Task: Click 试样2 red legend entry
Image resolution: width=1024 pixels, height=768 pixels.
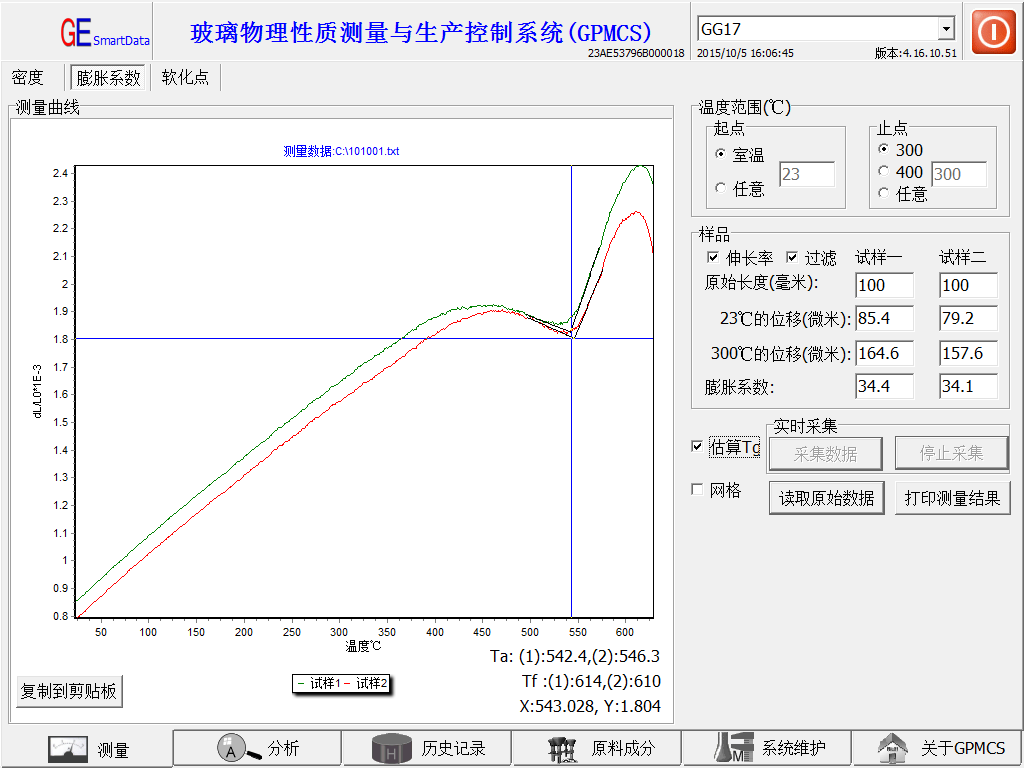Action: [366, 684]
